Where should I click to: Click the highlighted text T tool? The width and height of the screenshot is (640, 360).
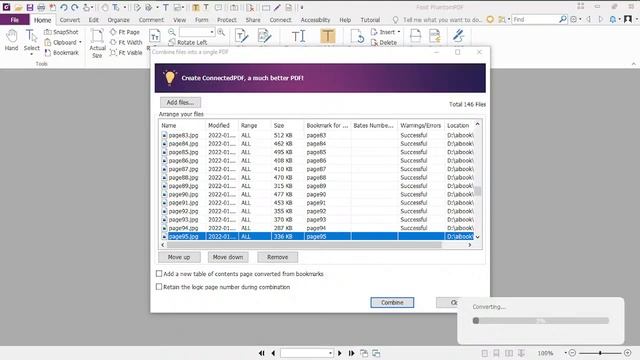coord(327,36)
